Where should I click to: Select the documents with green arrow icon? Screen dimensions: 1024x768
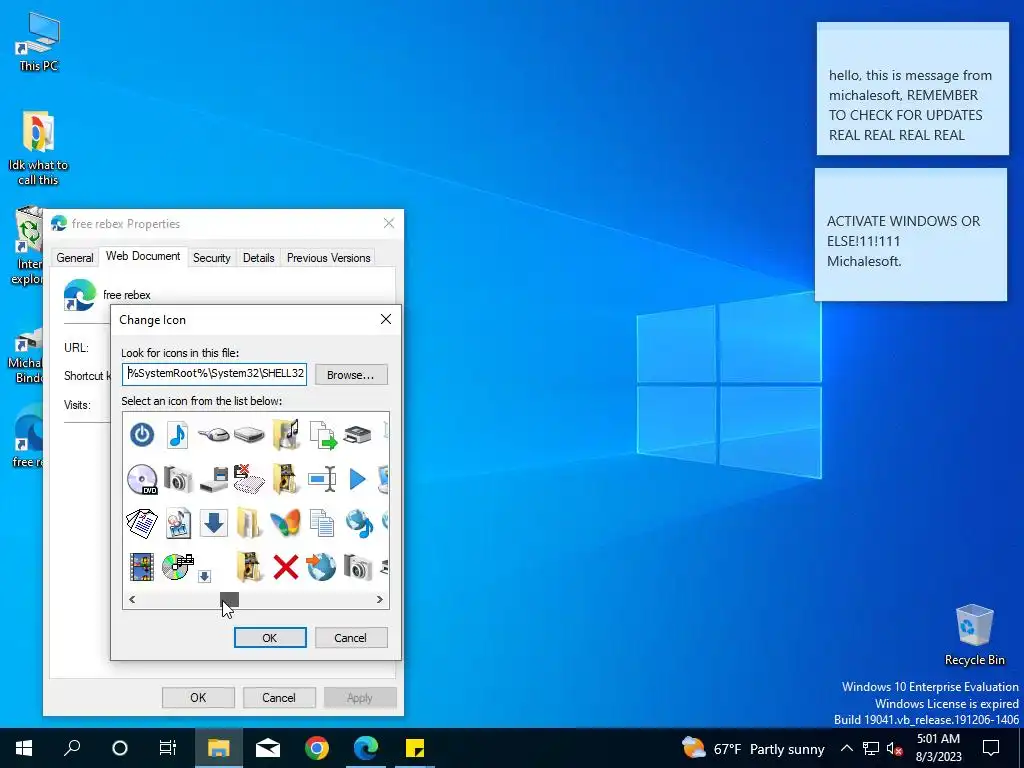click(322, 435)
